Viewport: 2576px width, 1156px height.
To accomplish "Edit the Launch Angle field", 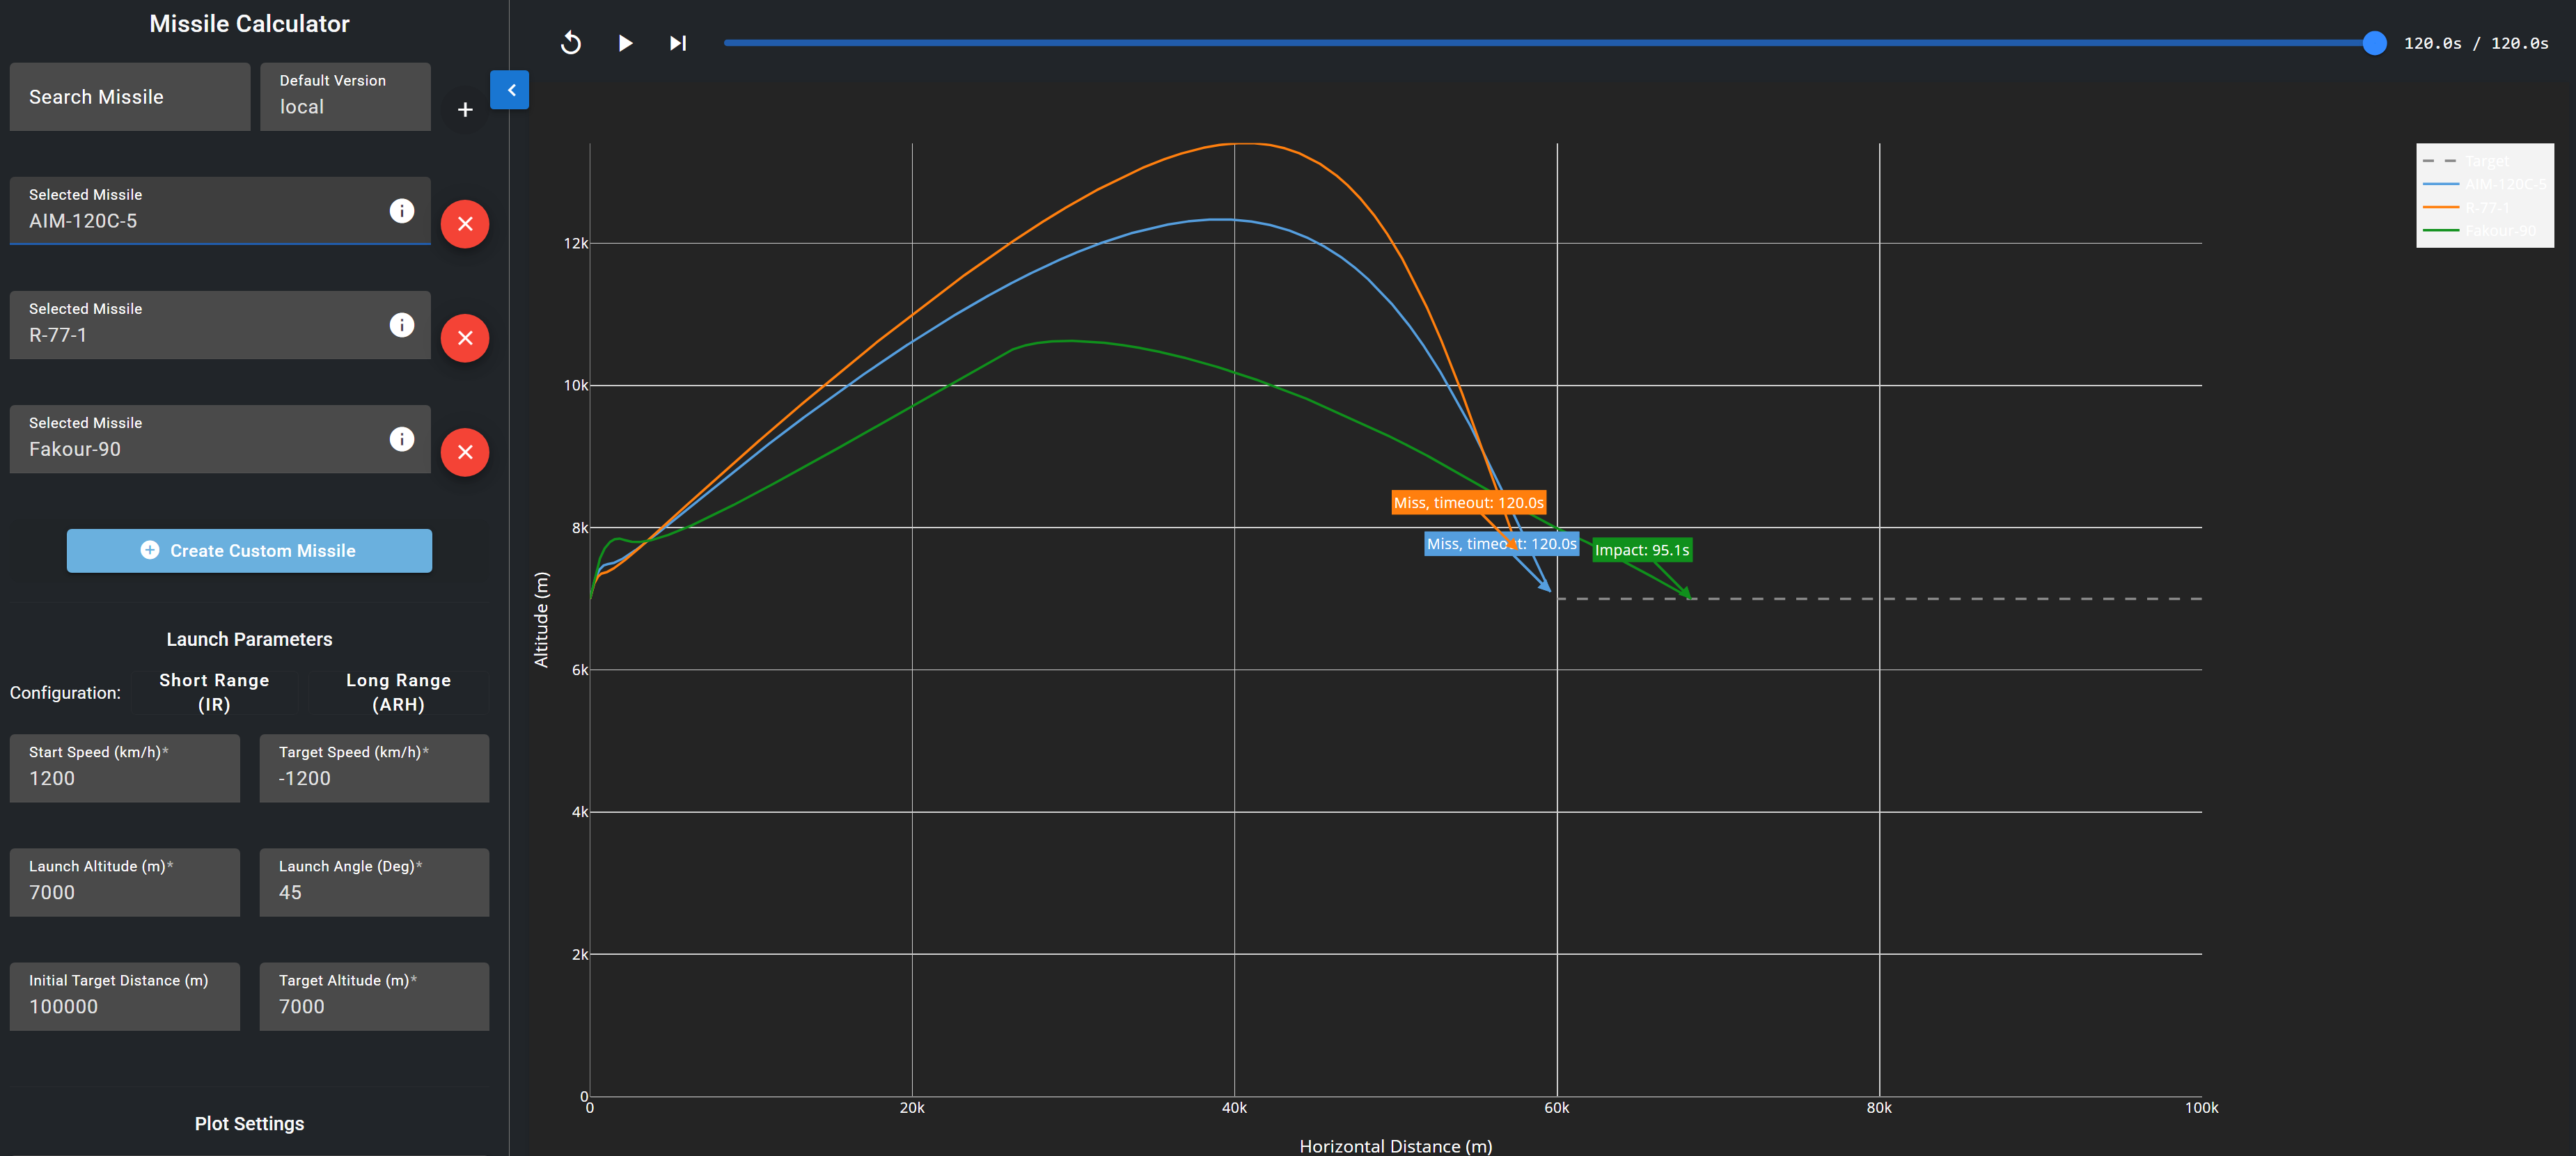I will (374, 882).
